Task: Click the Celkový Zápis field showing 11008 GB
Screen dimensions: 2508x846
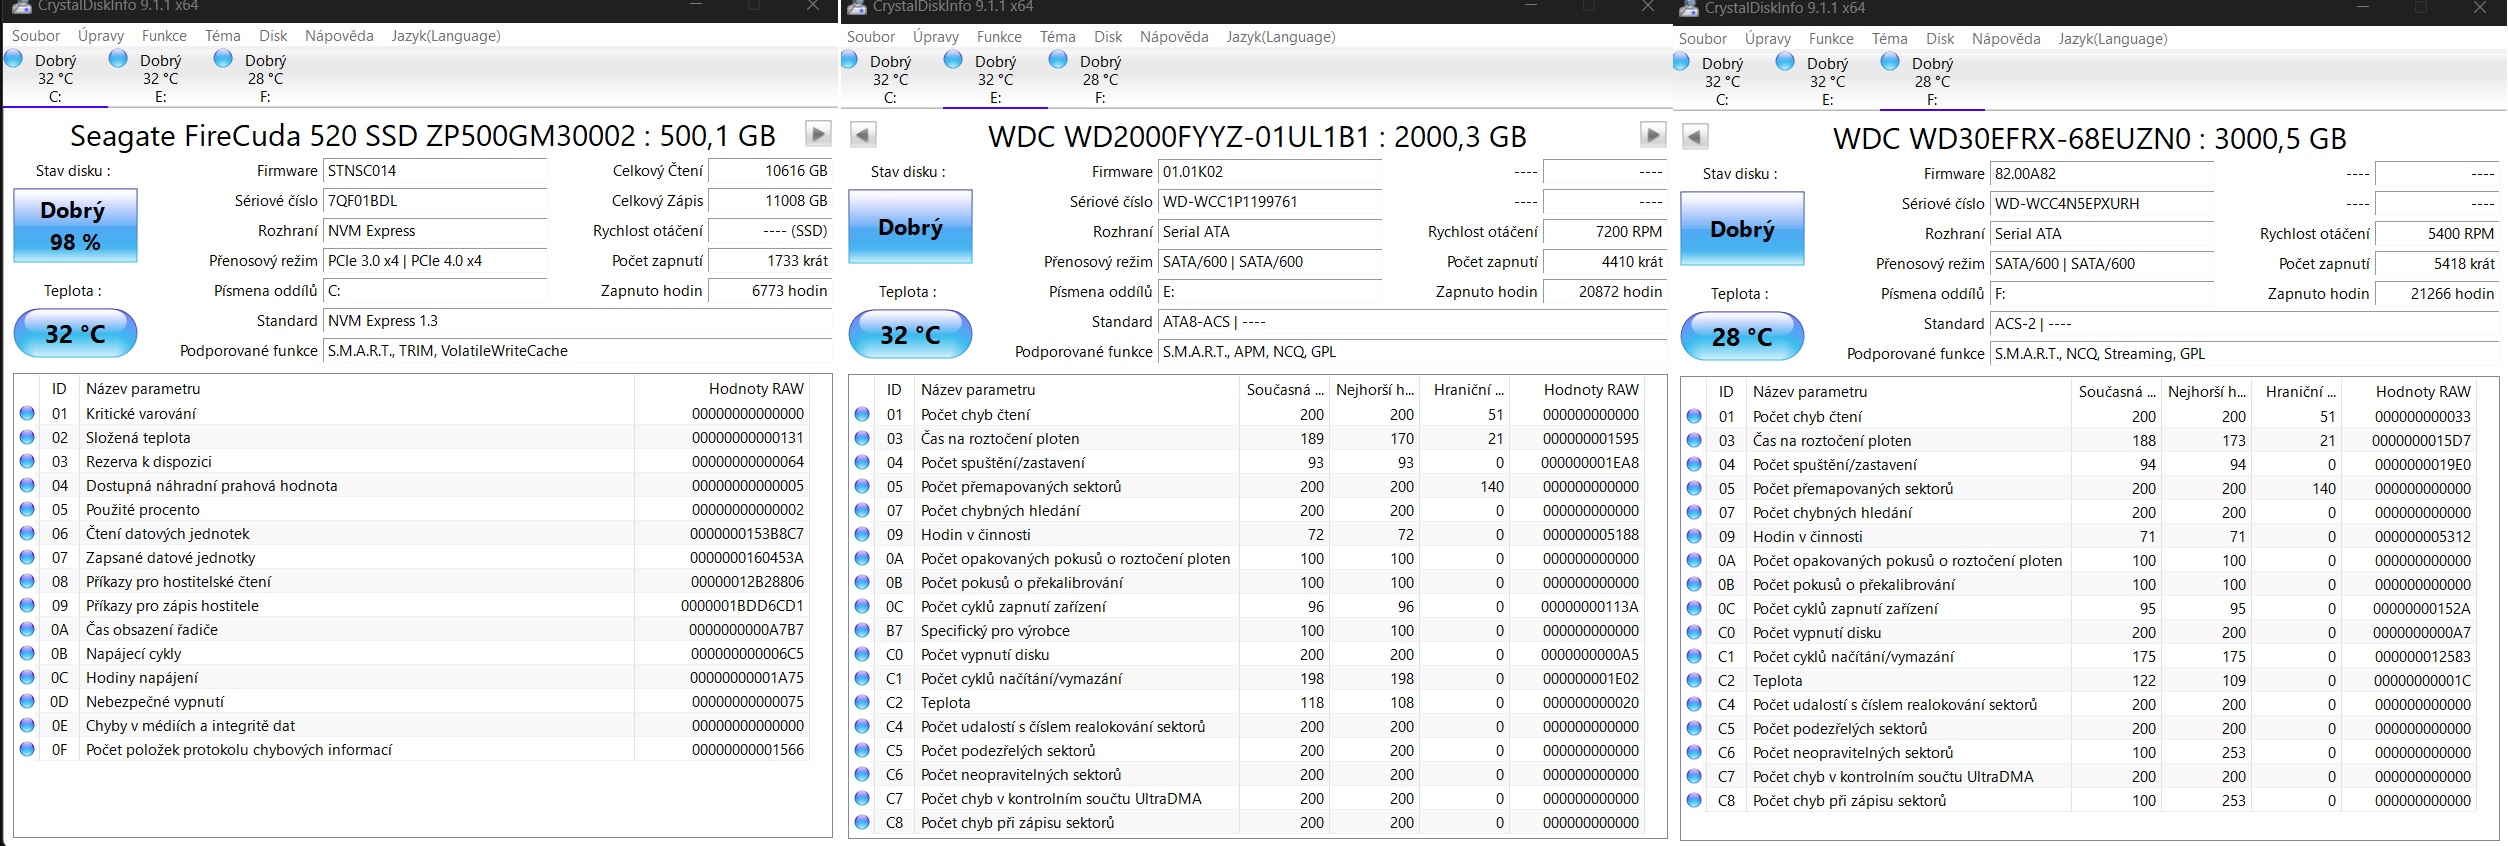Action: click(770, 201)
